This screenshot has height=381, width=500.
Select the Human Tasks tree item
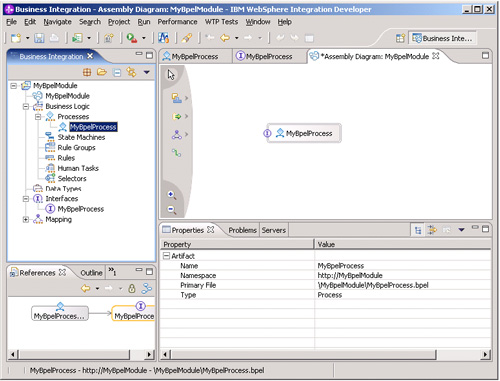tap(78, 168)
